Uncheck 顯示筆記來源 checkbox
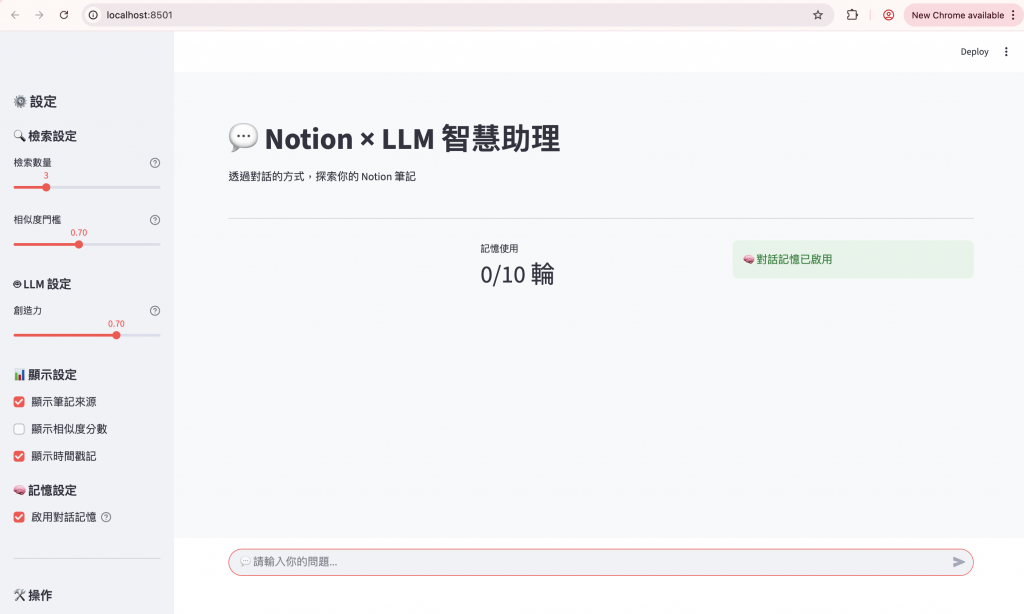The image size is (1024, 614). [19, 402]
